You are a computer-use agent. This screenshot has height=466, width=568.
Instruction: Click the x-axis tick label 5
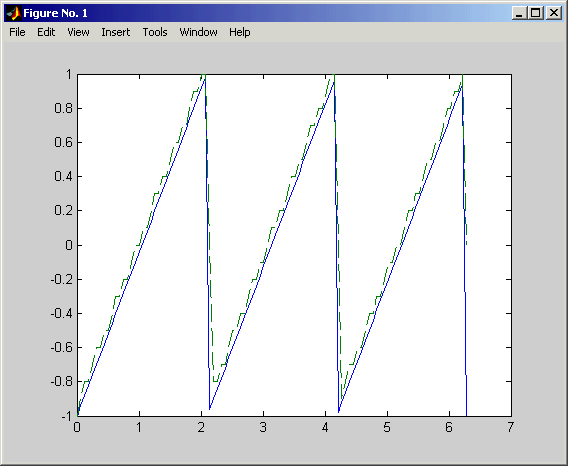[x=387, y=428]
